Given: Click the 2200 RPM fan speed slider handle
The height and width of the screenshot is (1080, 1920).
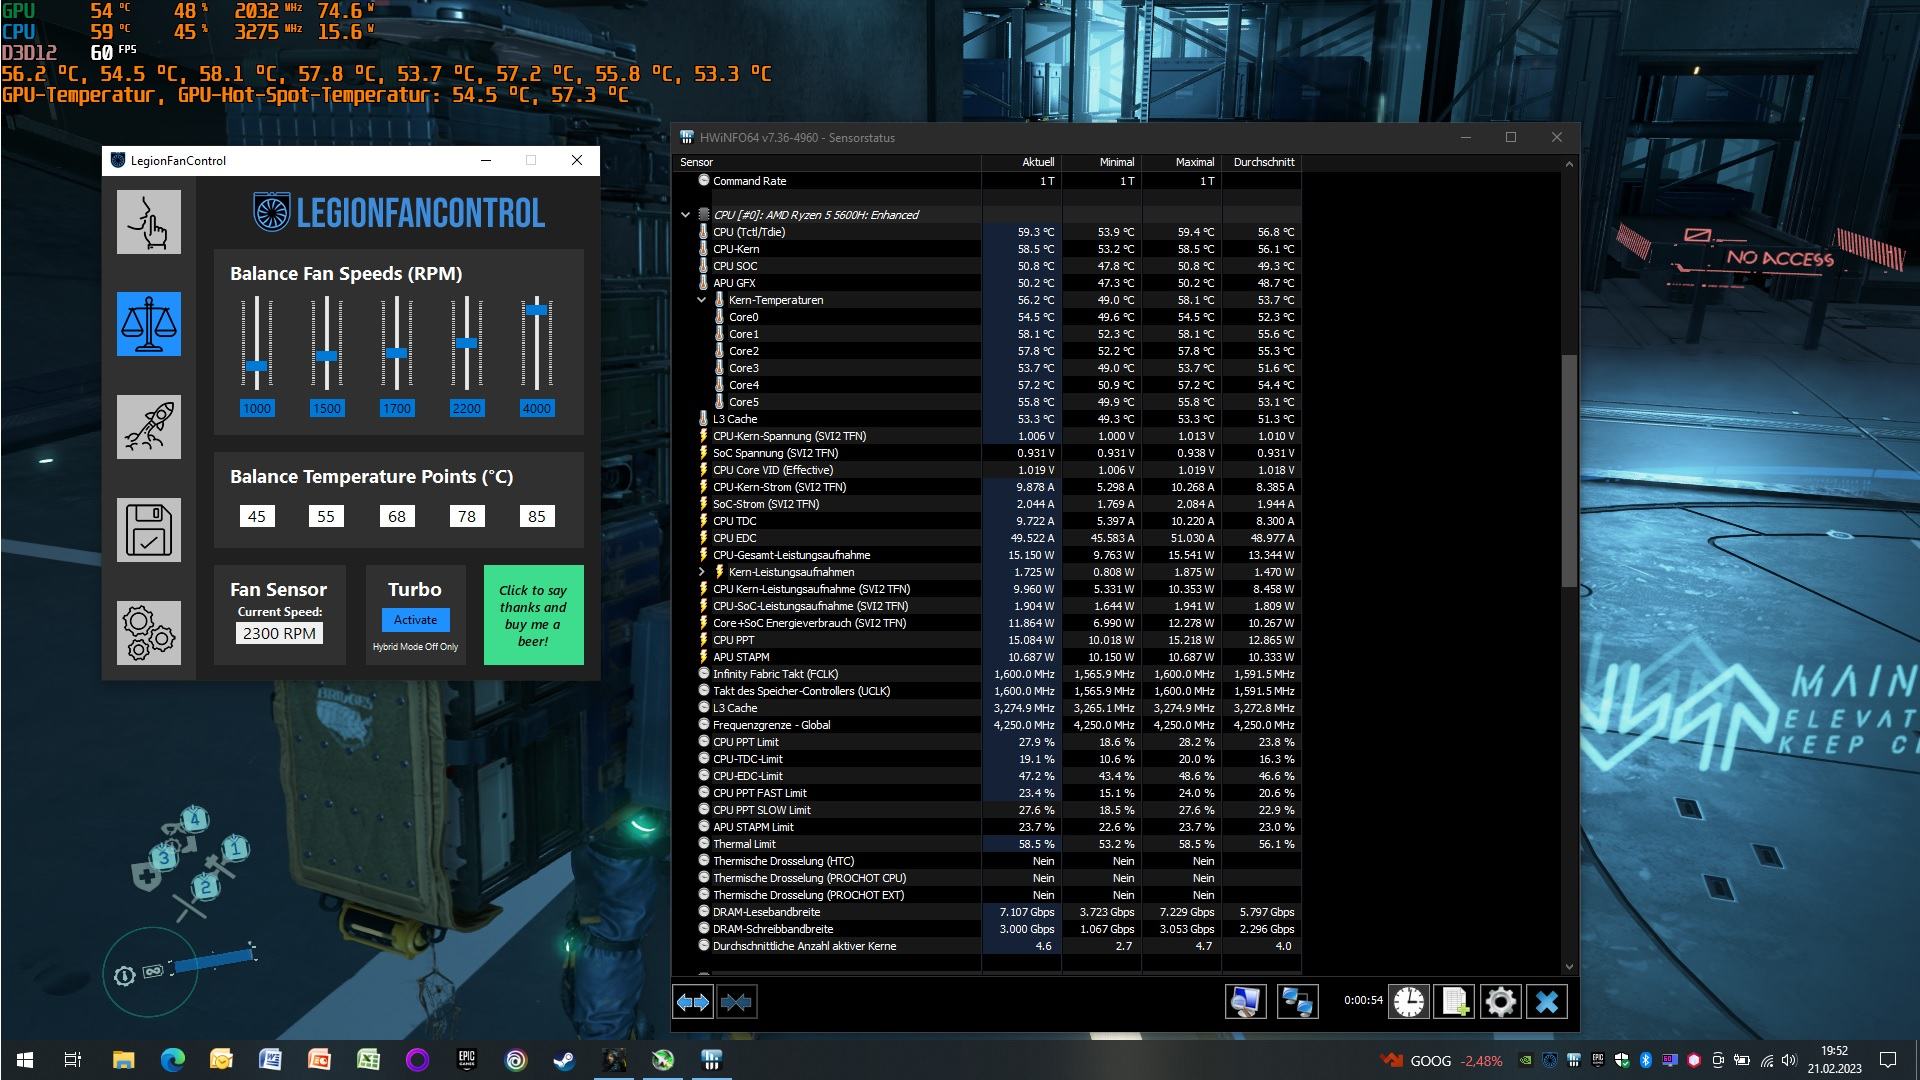Looking at the screenshot, I should (x=466, y=343).
